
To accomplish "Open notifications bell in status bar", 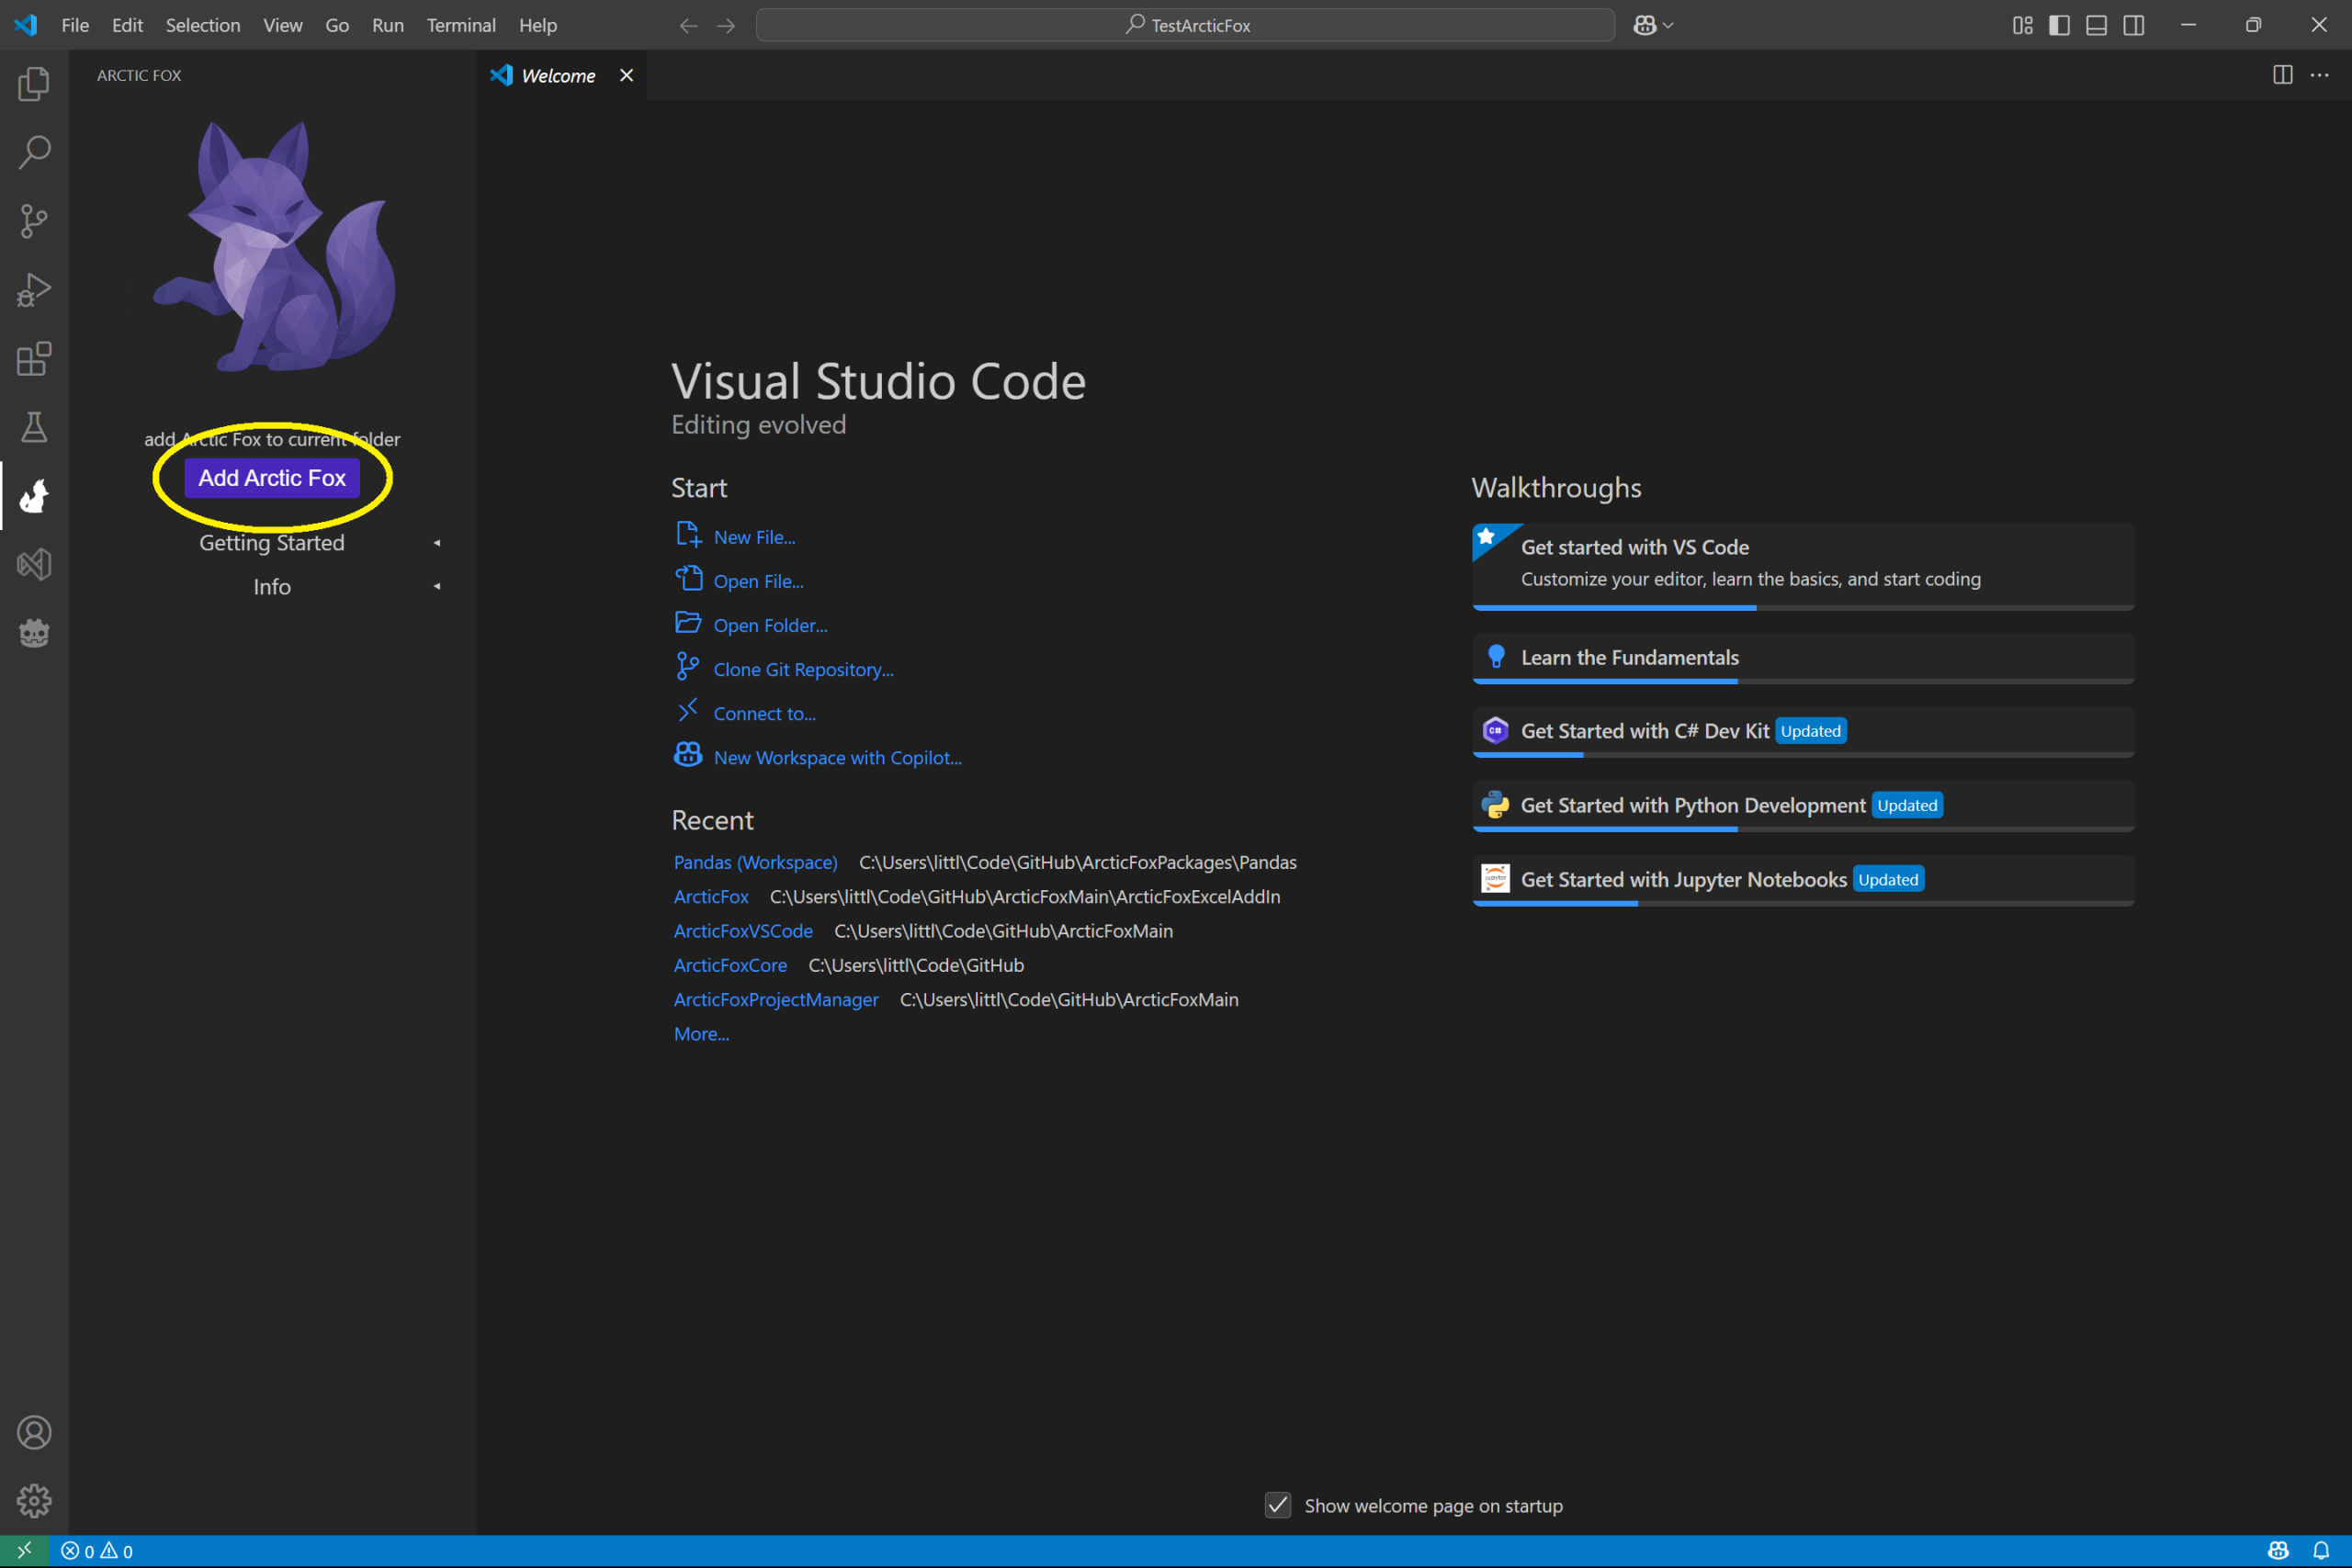I will [2321, 1551].
